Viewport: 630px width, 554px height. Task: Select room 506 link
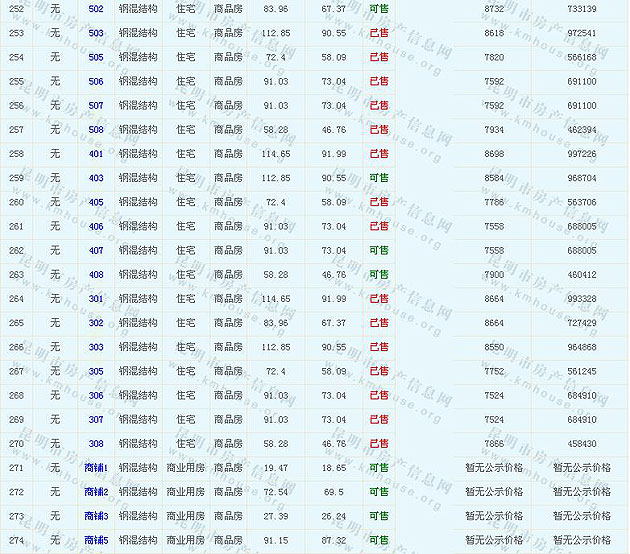click(96, 82)
